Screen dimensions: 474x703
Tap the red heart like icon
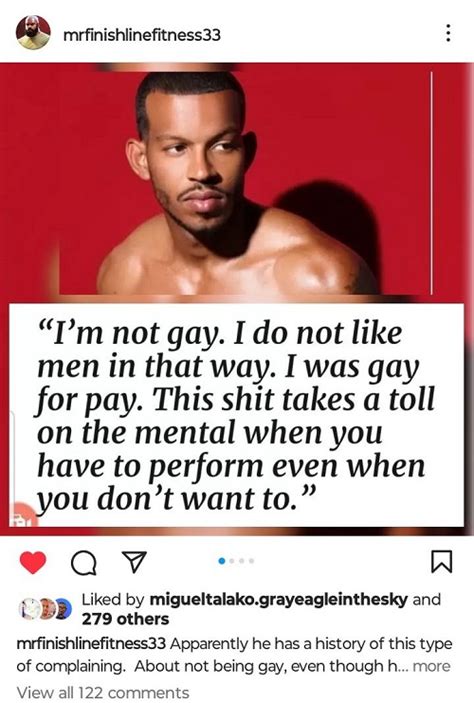(x=33, y=562)
